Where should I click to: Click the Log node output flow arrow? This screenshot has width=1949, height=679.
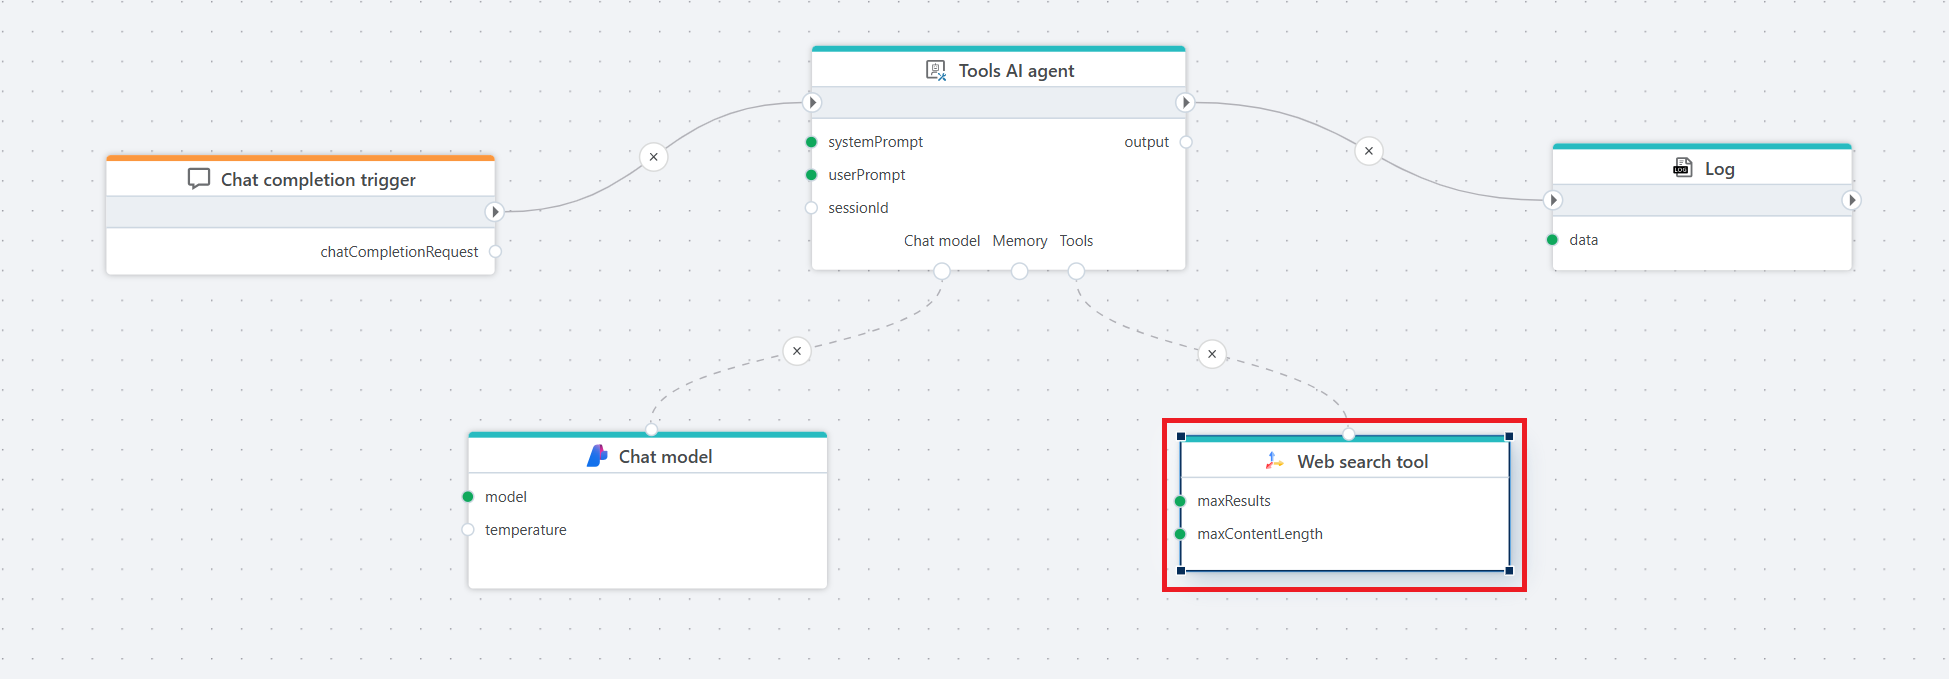(x=1851, y=200)
